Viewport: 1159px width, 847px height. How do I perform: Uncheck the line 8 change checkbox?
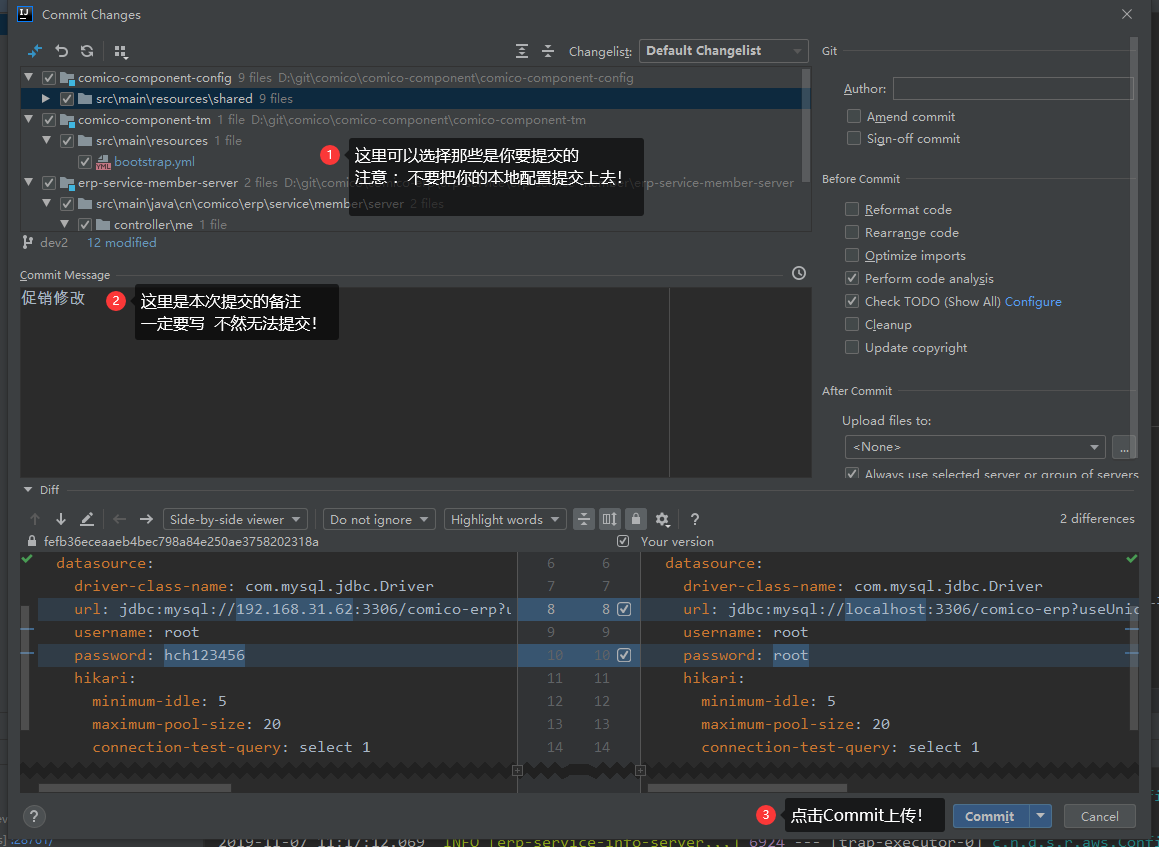pos(624,609)
